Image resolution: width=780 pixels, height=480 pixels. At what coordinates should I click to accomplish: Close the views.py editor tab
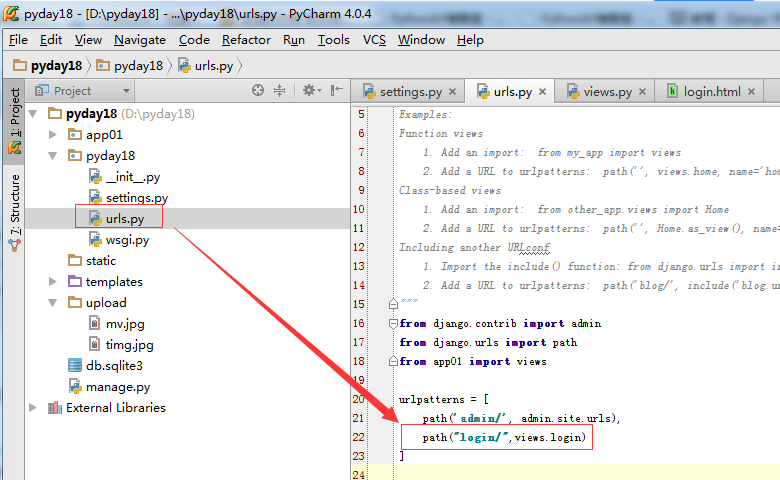(643, 92)
